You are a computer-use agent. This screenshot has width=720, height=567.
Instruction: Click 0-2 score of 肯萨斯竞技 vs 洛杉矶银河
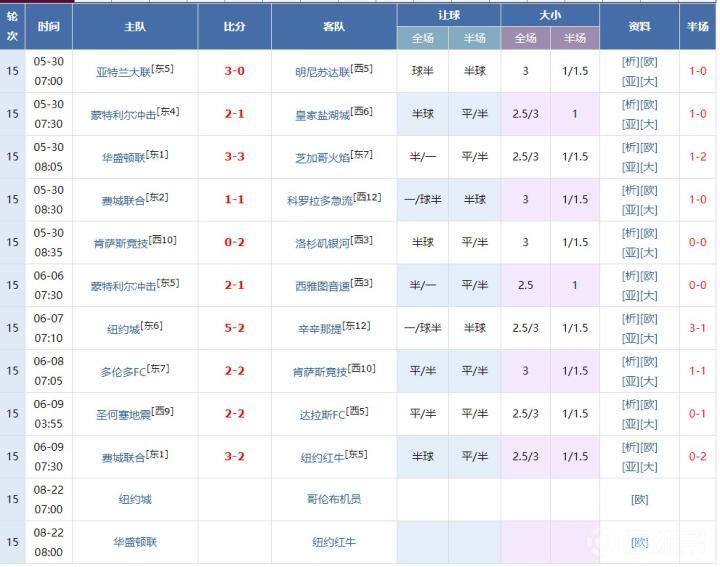coord(235,242)
